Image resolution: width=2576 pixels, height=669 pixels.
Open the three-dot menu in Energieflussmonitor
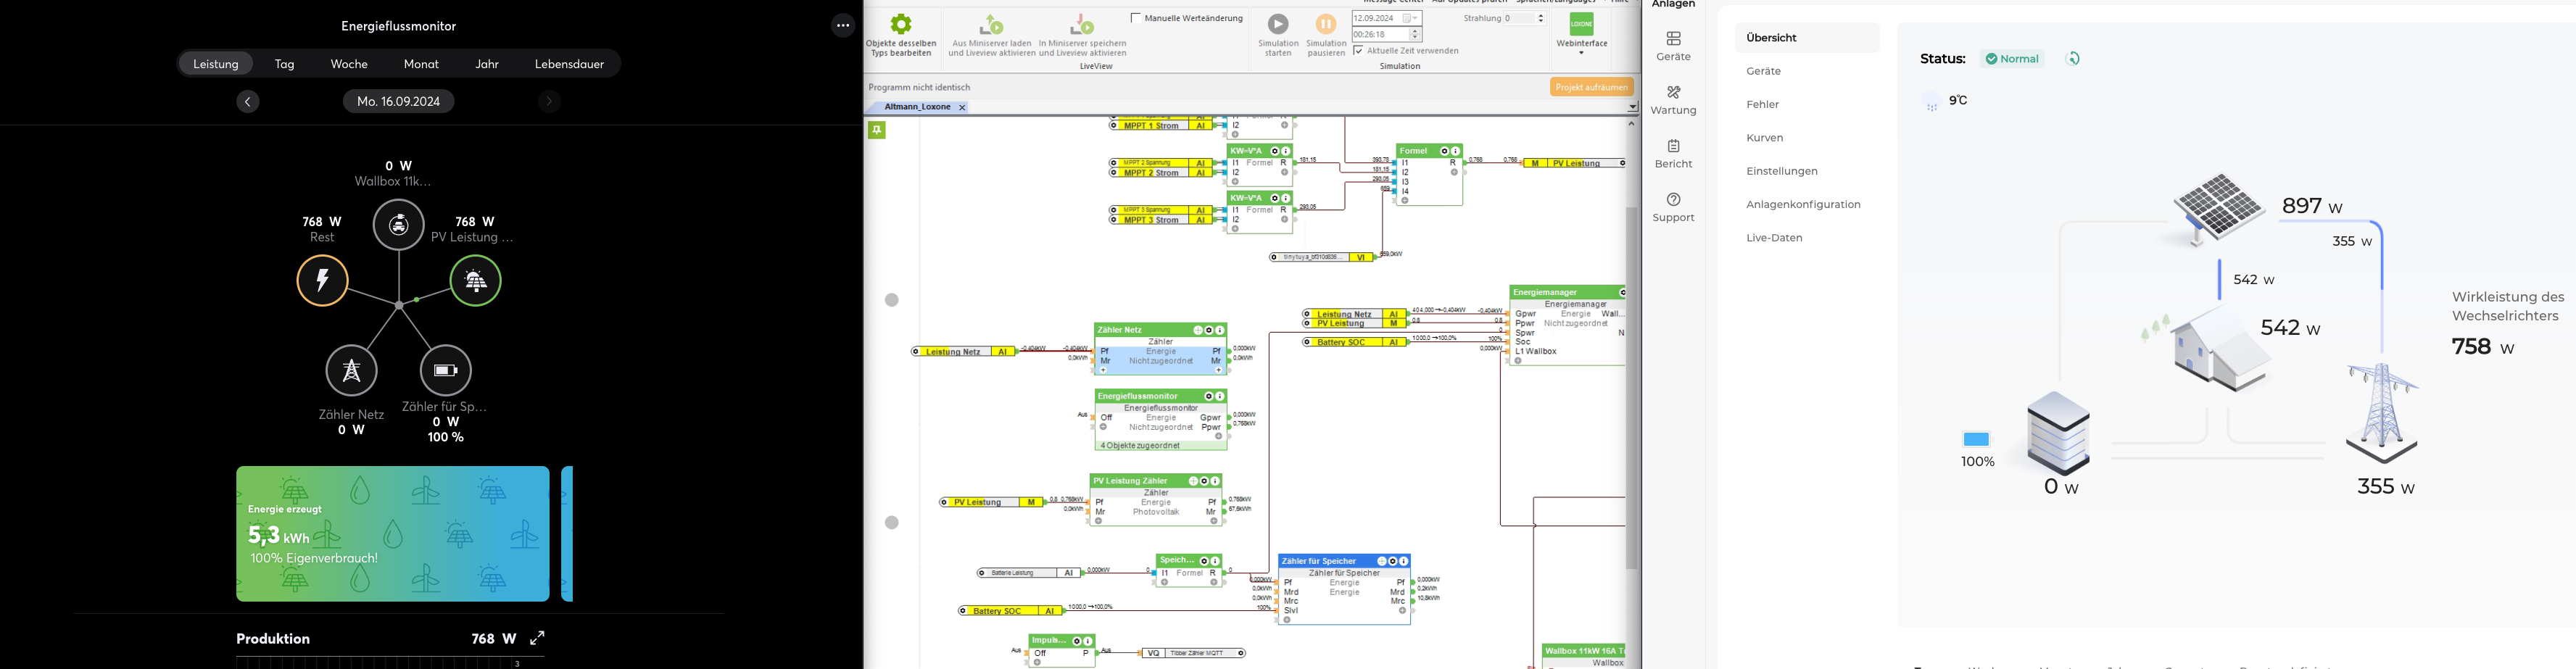point(843,26)
